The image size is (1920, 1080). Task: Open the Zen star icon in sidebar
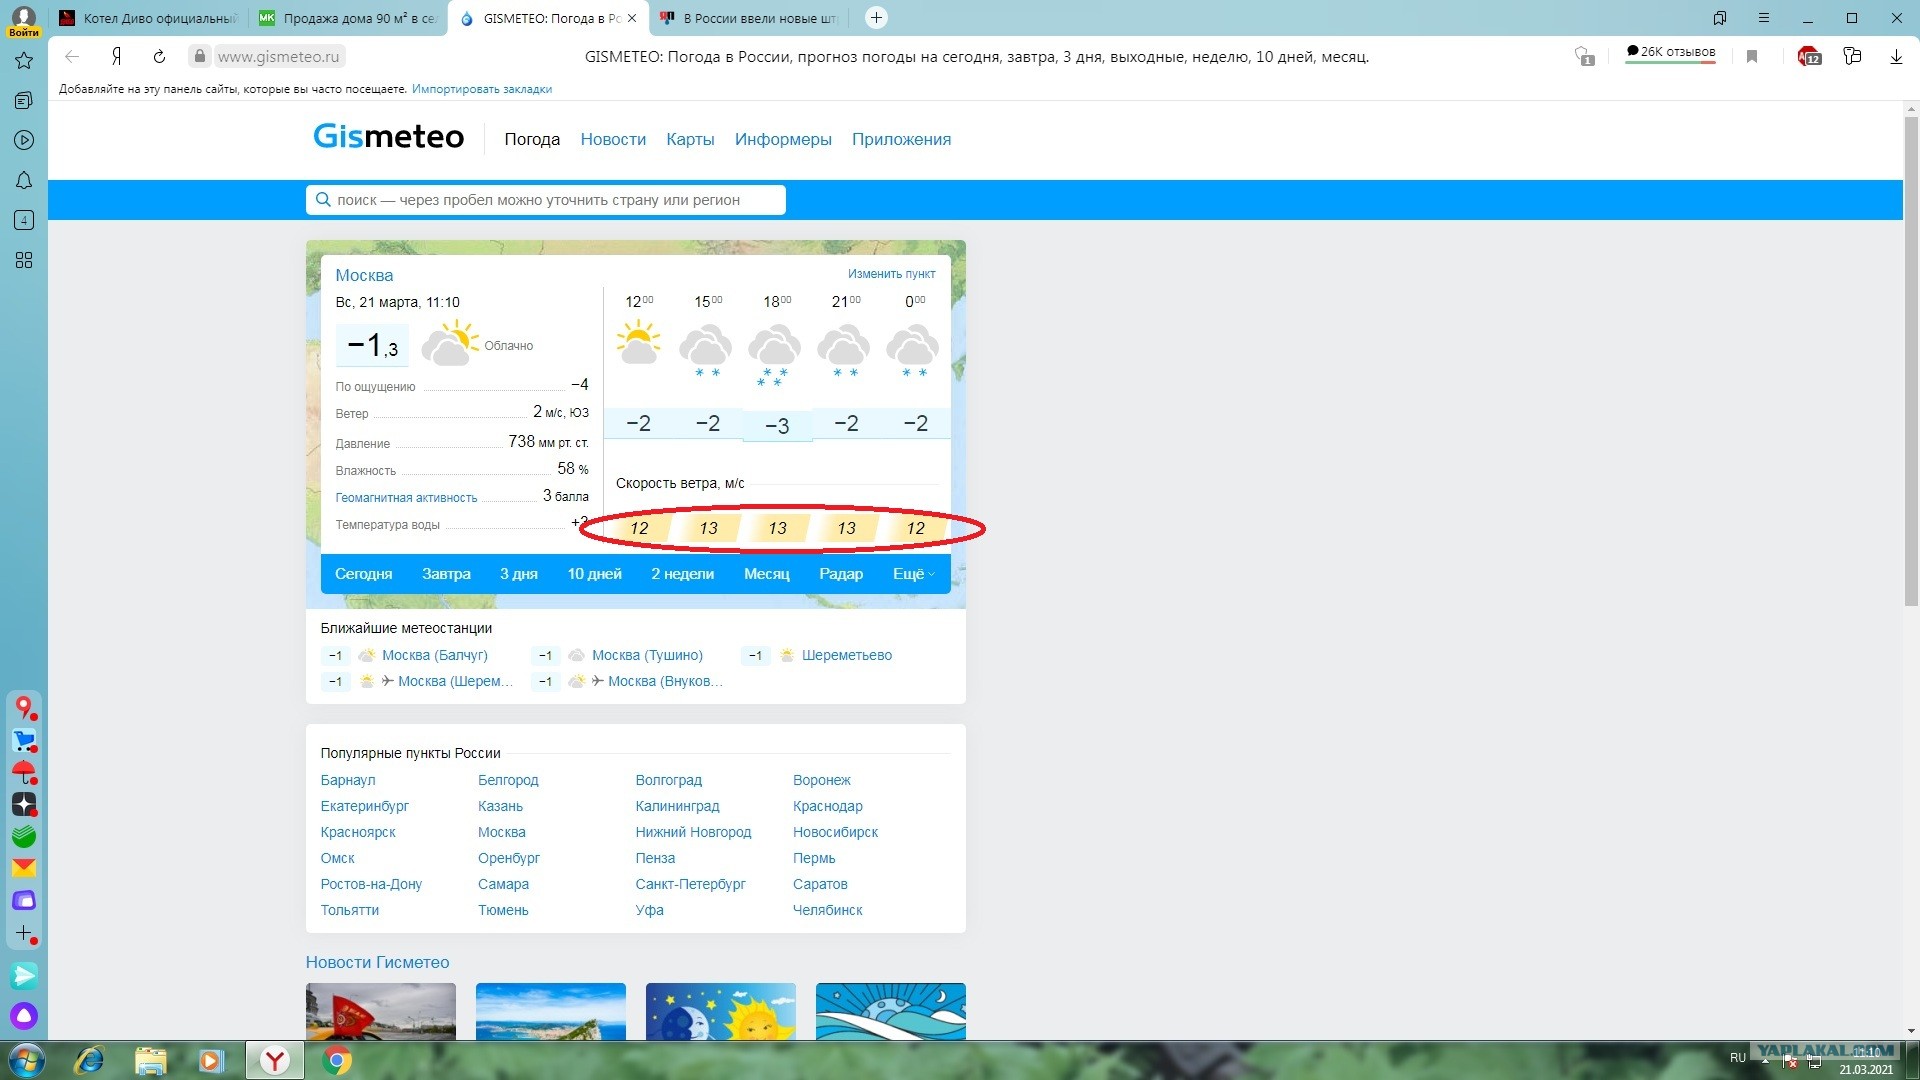point(24,804)
